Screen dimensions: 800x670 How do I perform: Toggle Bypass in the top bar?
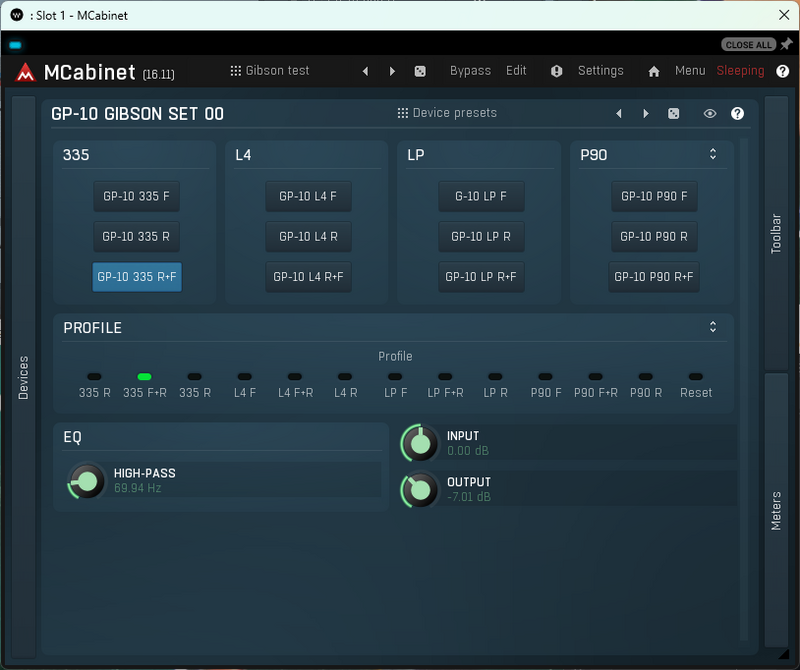coord(470,70)
